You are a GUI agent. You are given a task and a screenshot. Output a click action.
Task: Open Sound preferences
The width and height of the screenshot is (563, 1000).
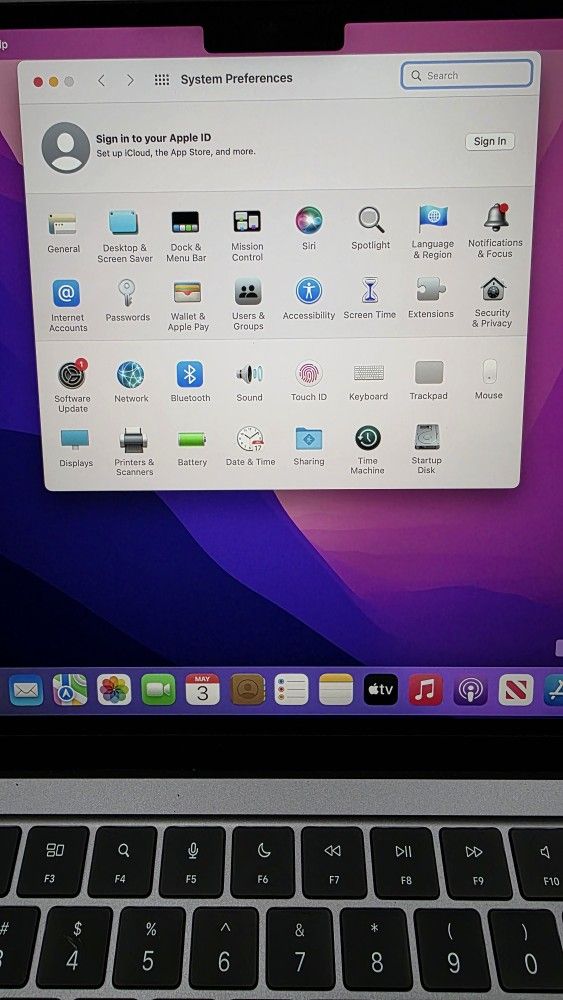[x=249, y=374]
